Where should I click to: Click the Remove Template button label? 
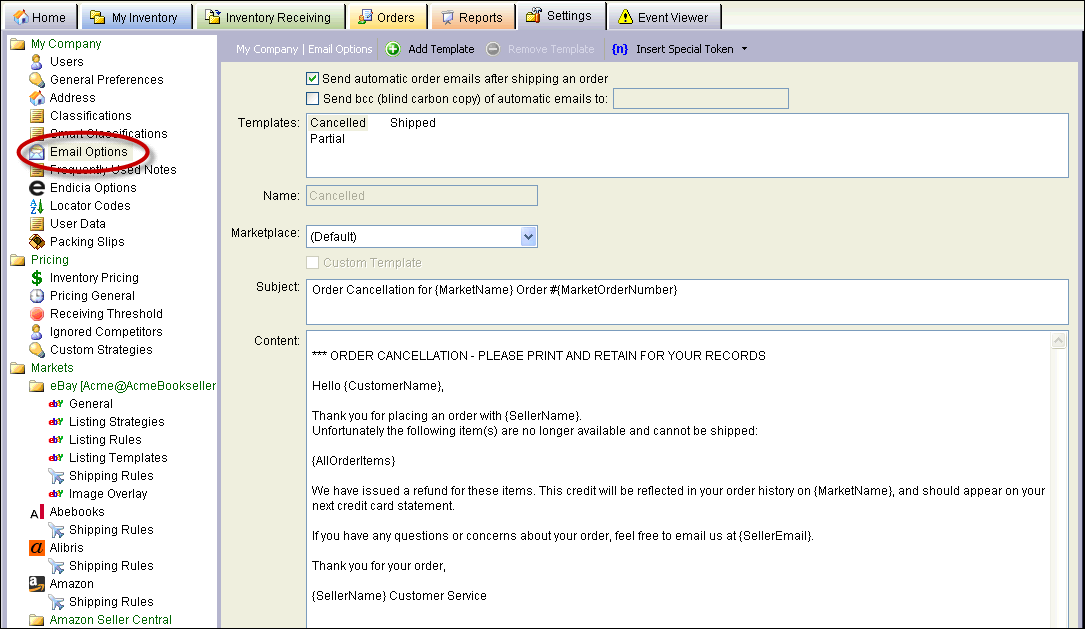click(551, 49)
